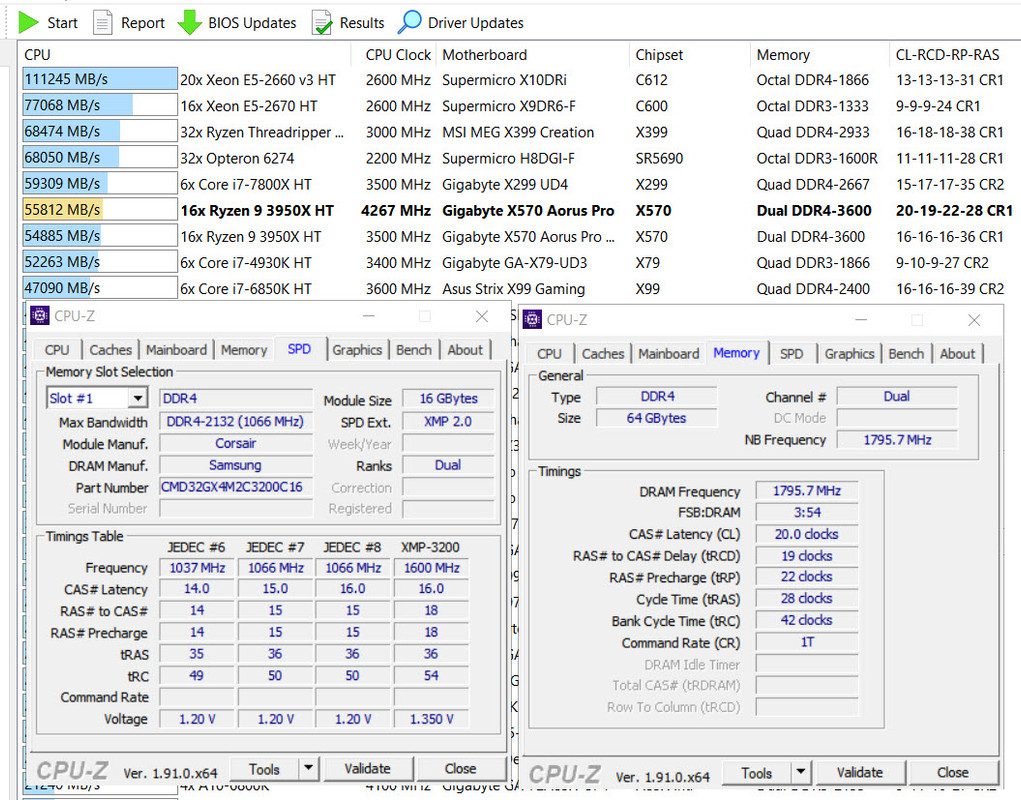Switch to the Bench tab in the left CPU-Z window

[x=413, y=350]
